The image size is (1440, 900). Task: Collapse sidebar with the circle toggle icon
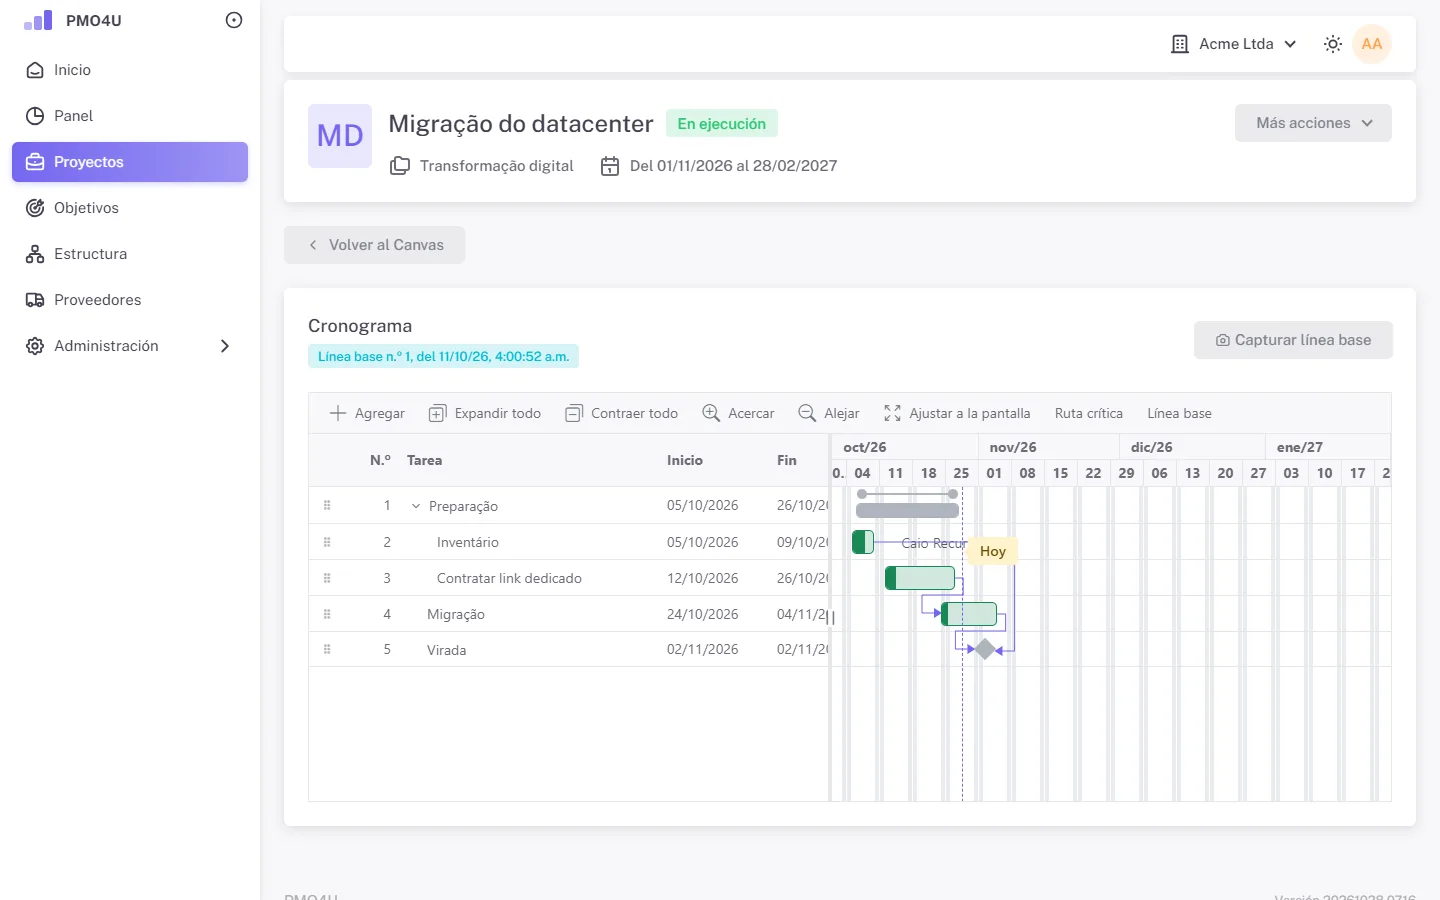(234, 20)
